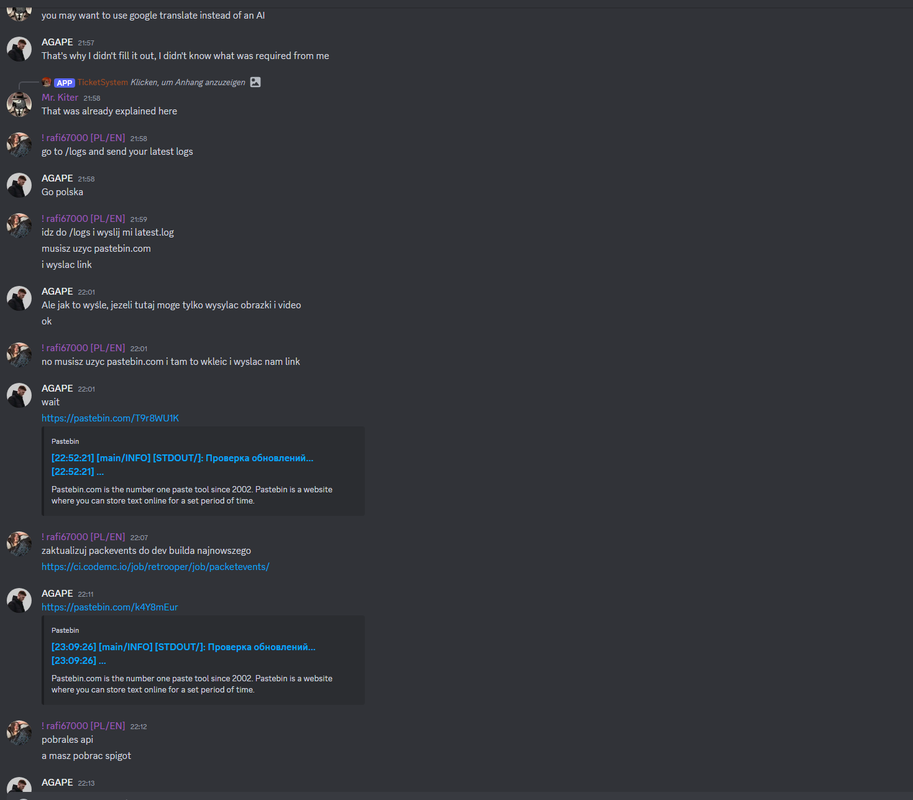Click AGAPE's avatar at the 22:11 message
The image size is (913, 800).
click(x=19, y=600)
